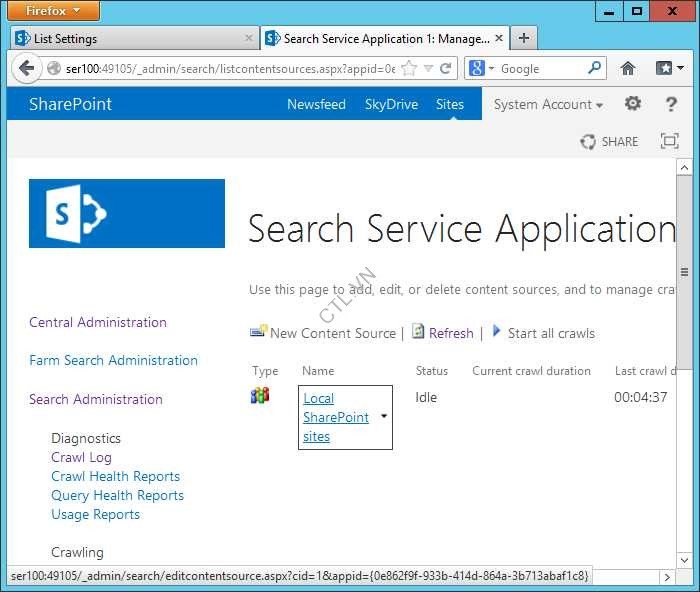700x592 pixels.
Task: Click the SharePoint settings gear icon
Action: pos(633,104)
